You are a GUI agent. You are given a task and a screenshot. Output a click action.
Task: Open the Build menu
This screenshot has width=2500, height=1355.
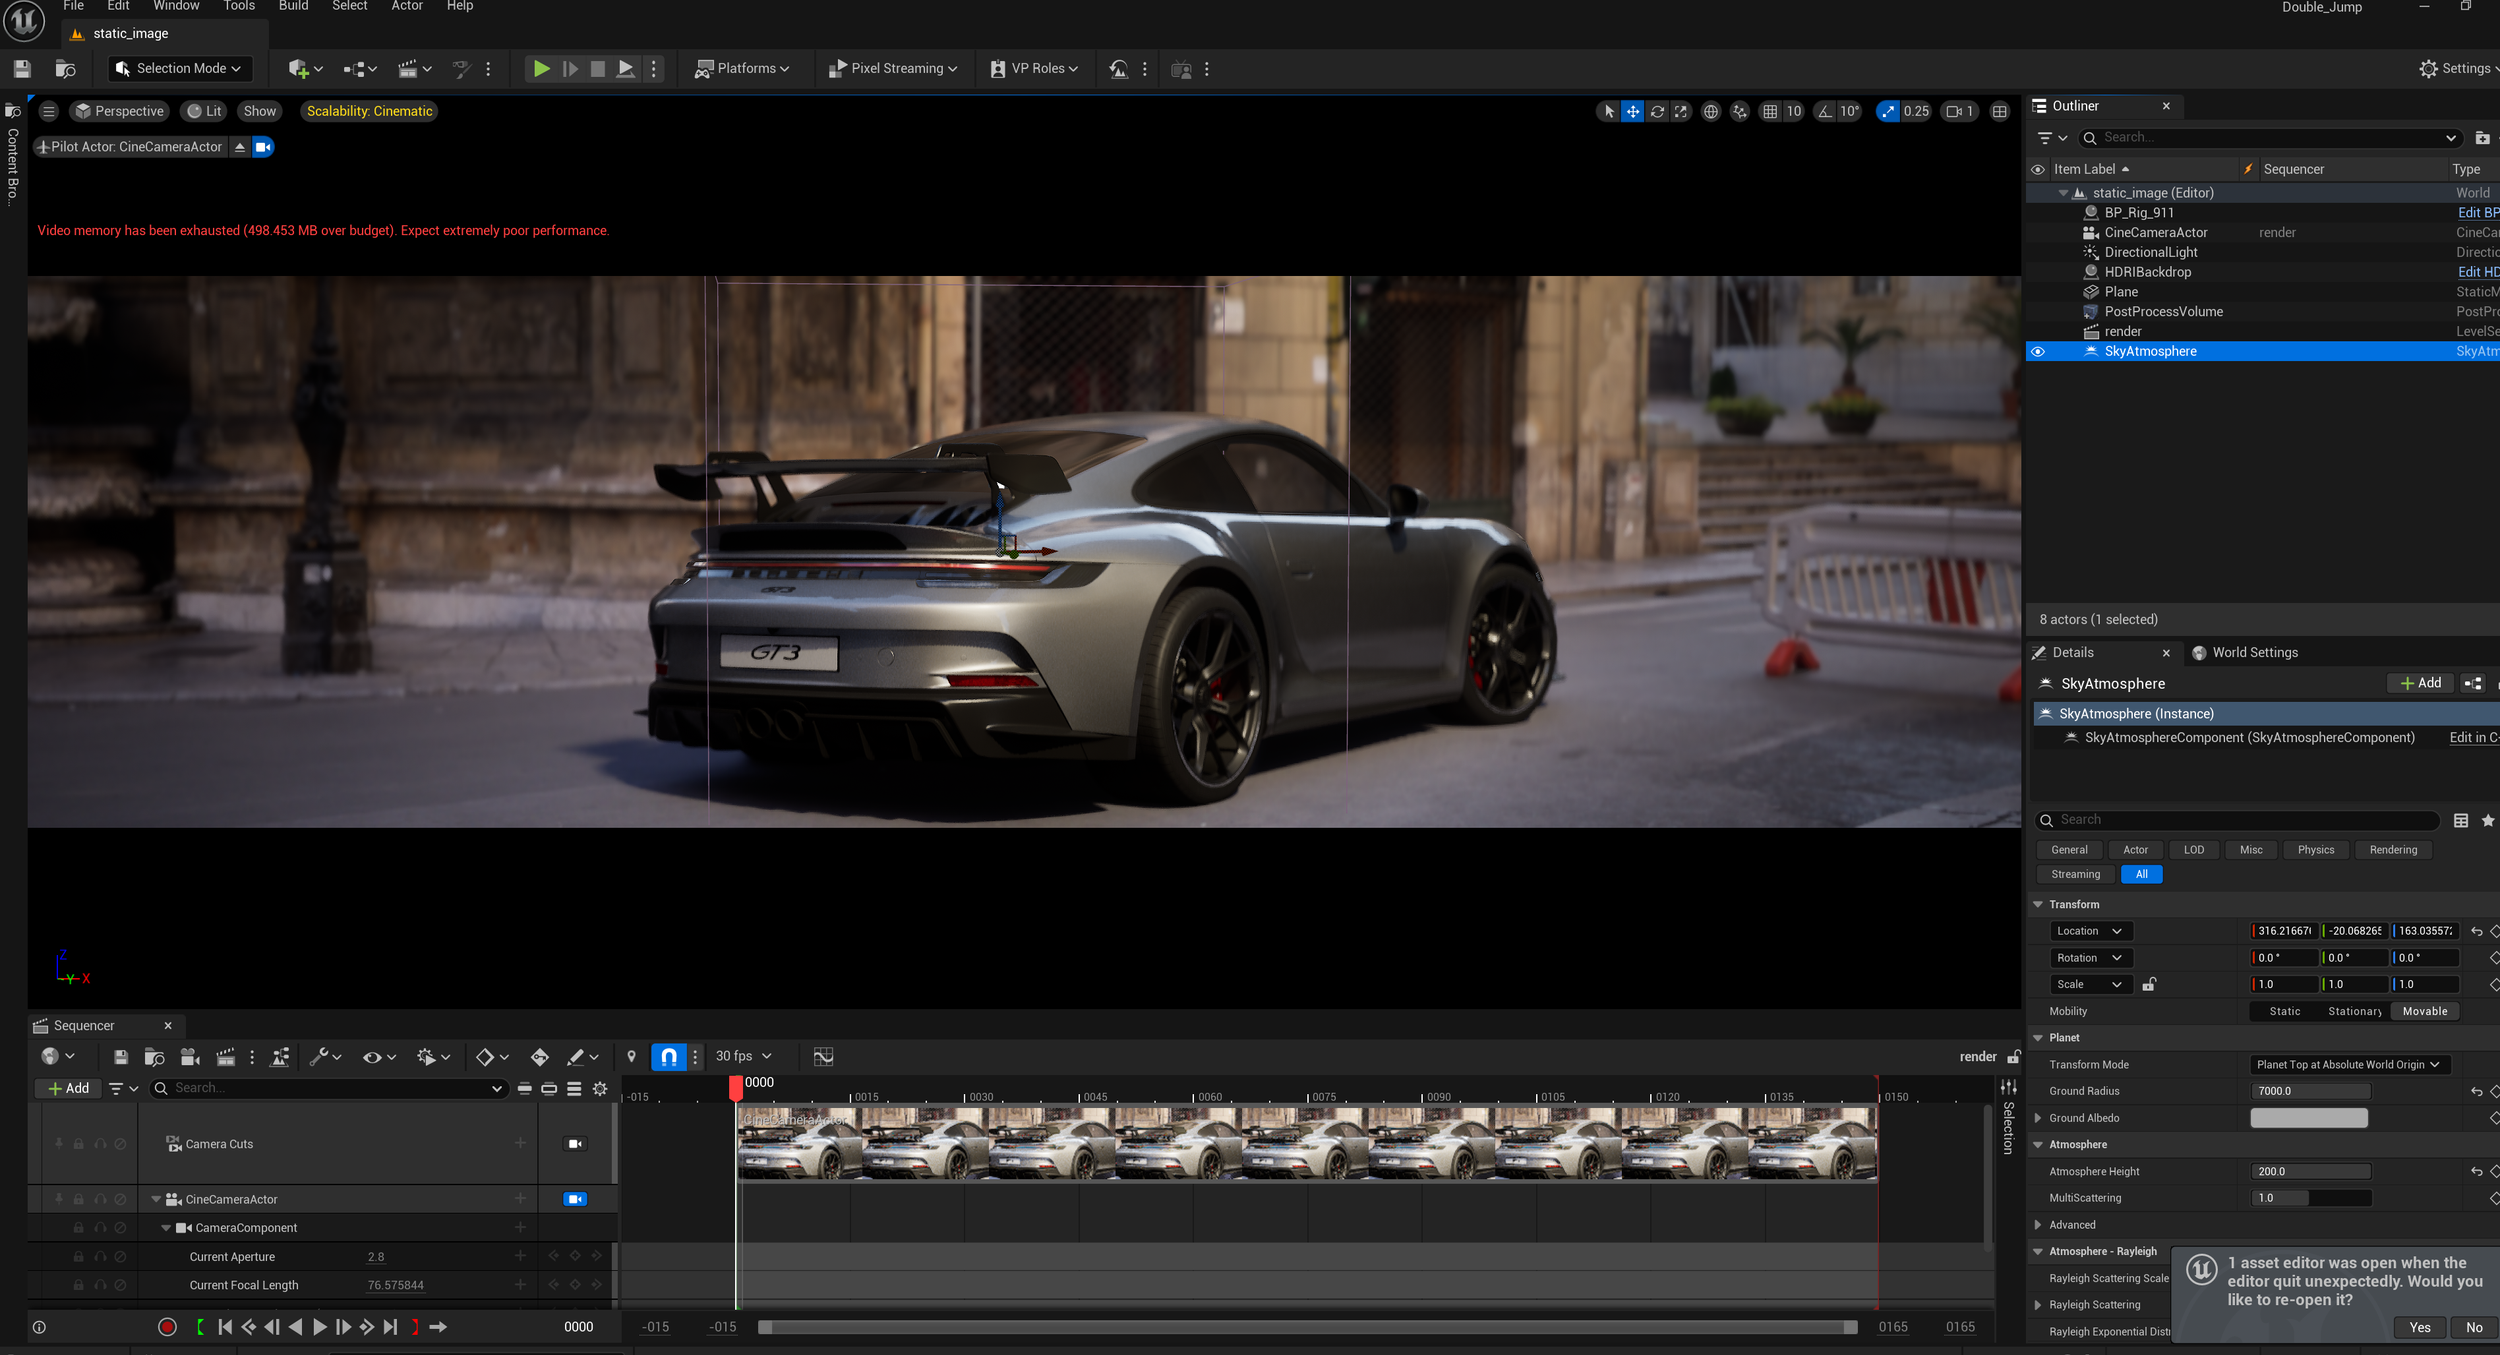click(x=293, y=6)
